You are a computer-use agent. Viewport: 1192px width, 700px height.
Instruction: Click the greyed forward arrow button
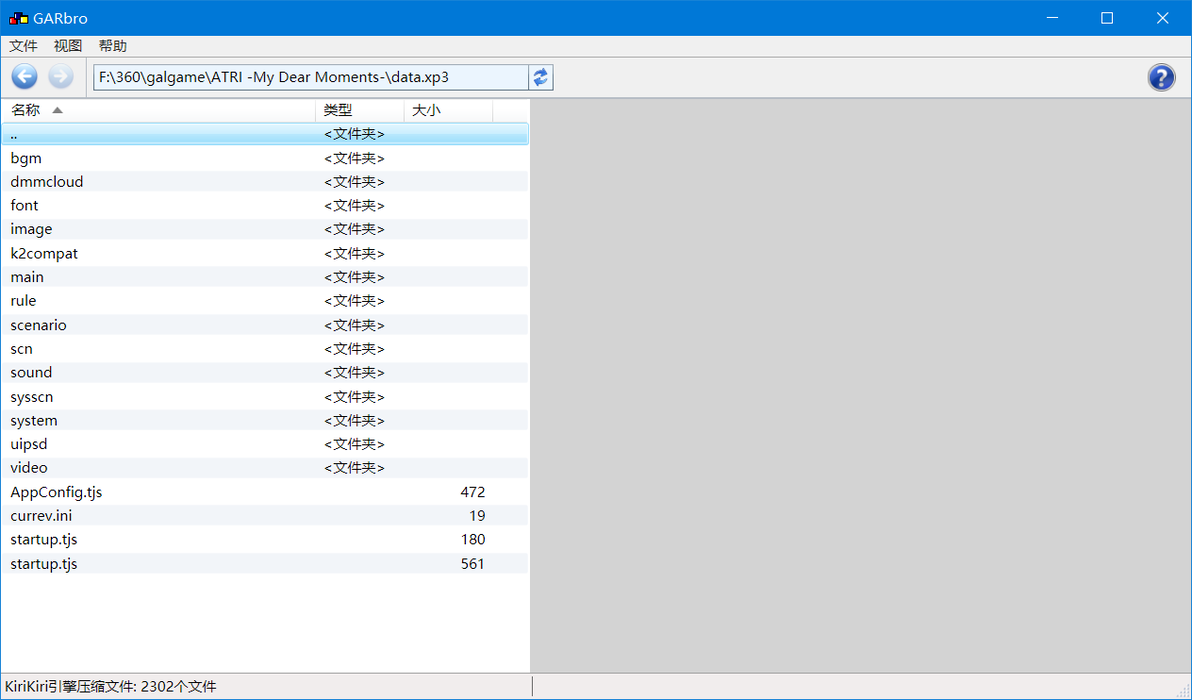click(61, 77)
